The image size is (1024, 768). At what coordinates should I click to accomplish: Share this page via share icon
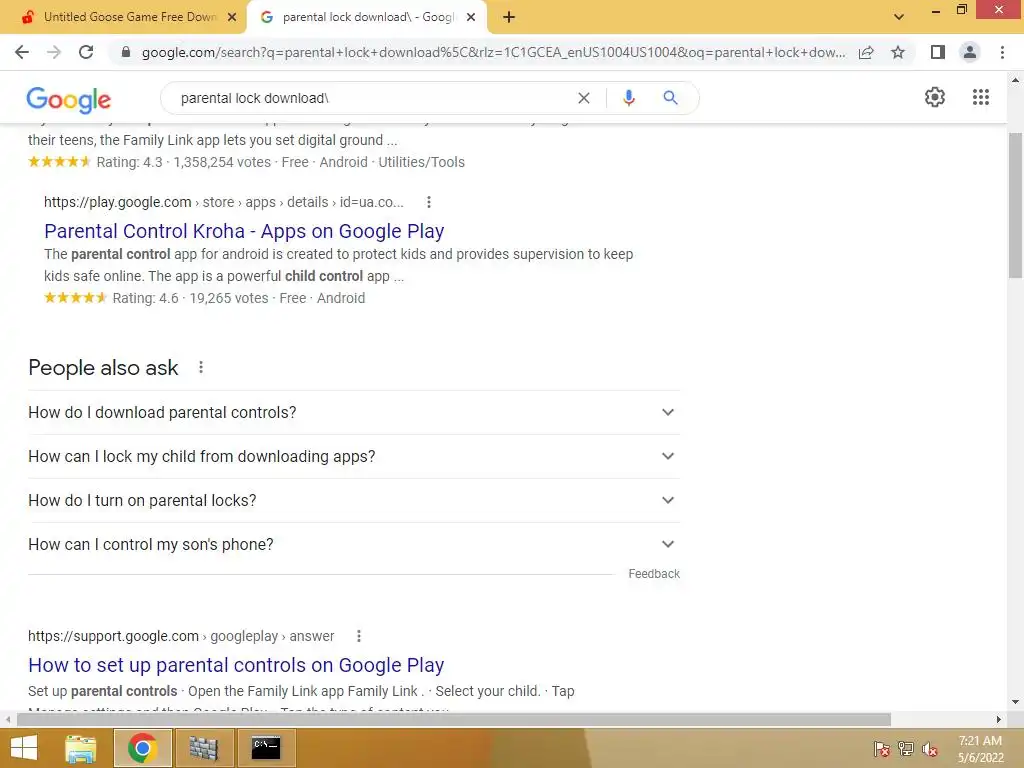coord(866,52)
